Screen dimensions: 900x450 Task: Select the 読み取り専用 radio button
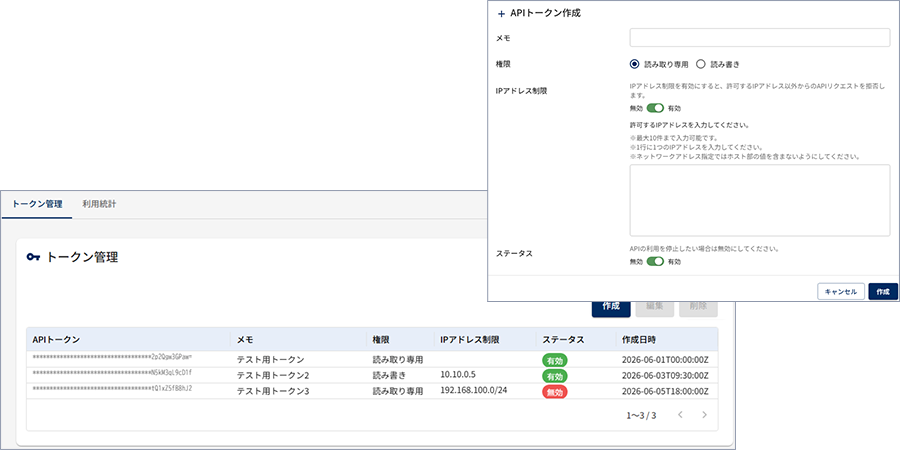point(634,64)
